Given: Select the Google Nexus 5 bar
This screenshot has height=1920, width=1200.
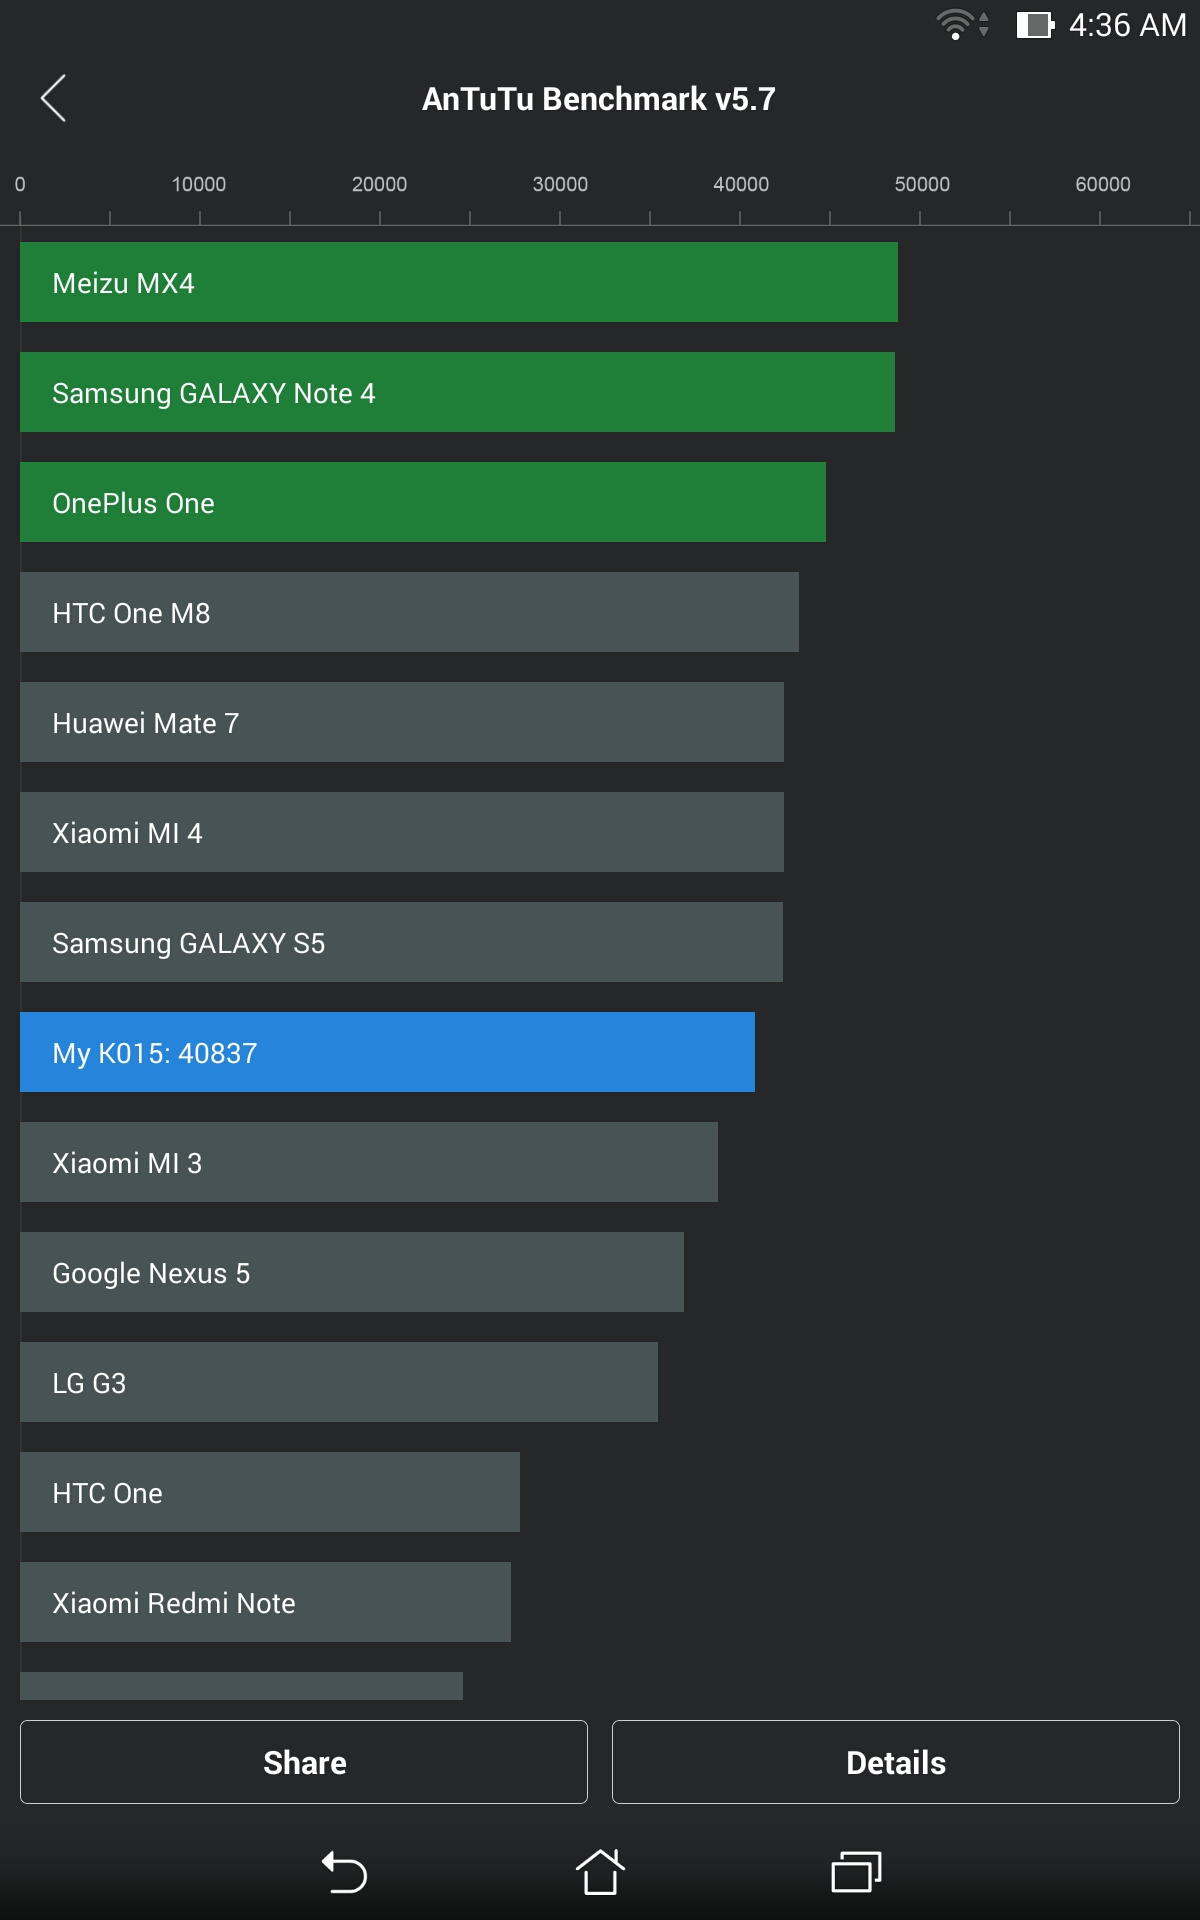Looking at the screenshot, I should tap(352, 1272).
